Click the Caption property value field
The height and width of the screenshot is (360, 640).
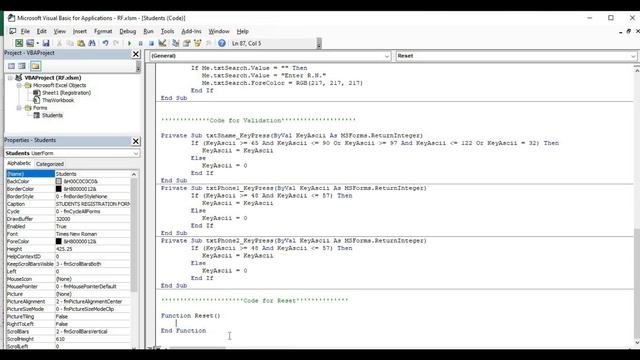click(x=93, y=204)
